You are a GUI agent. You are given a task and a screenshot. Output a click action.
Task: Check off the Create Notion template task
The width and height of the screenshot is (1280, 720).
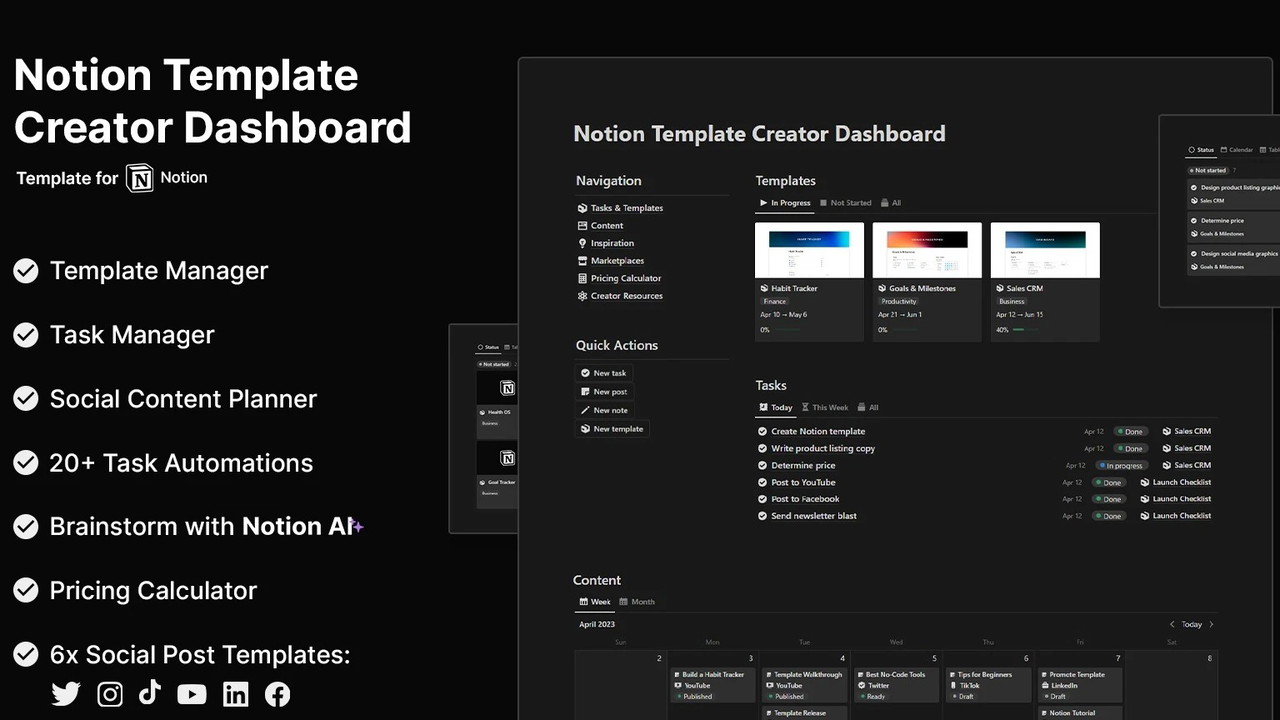coord(763,432)
